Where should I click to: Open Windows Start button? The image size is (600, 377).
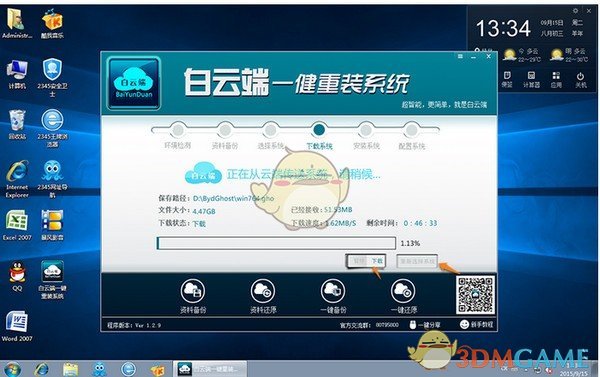[x=12, y=369]
